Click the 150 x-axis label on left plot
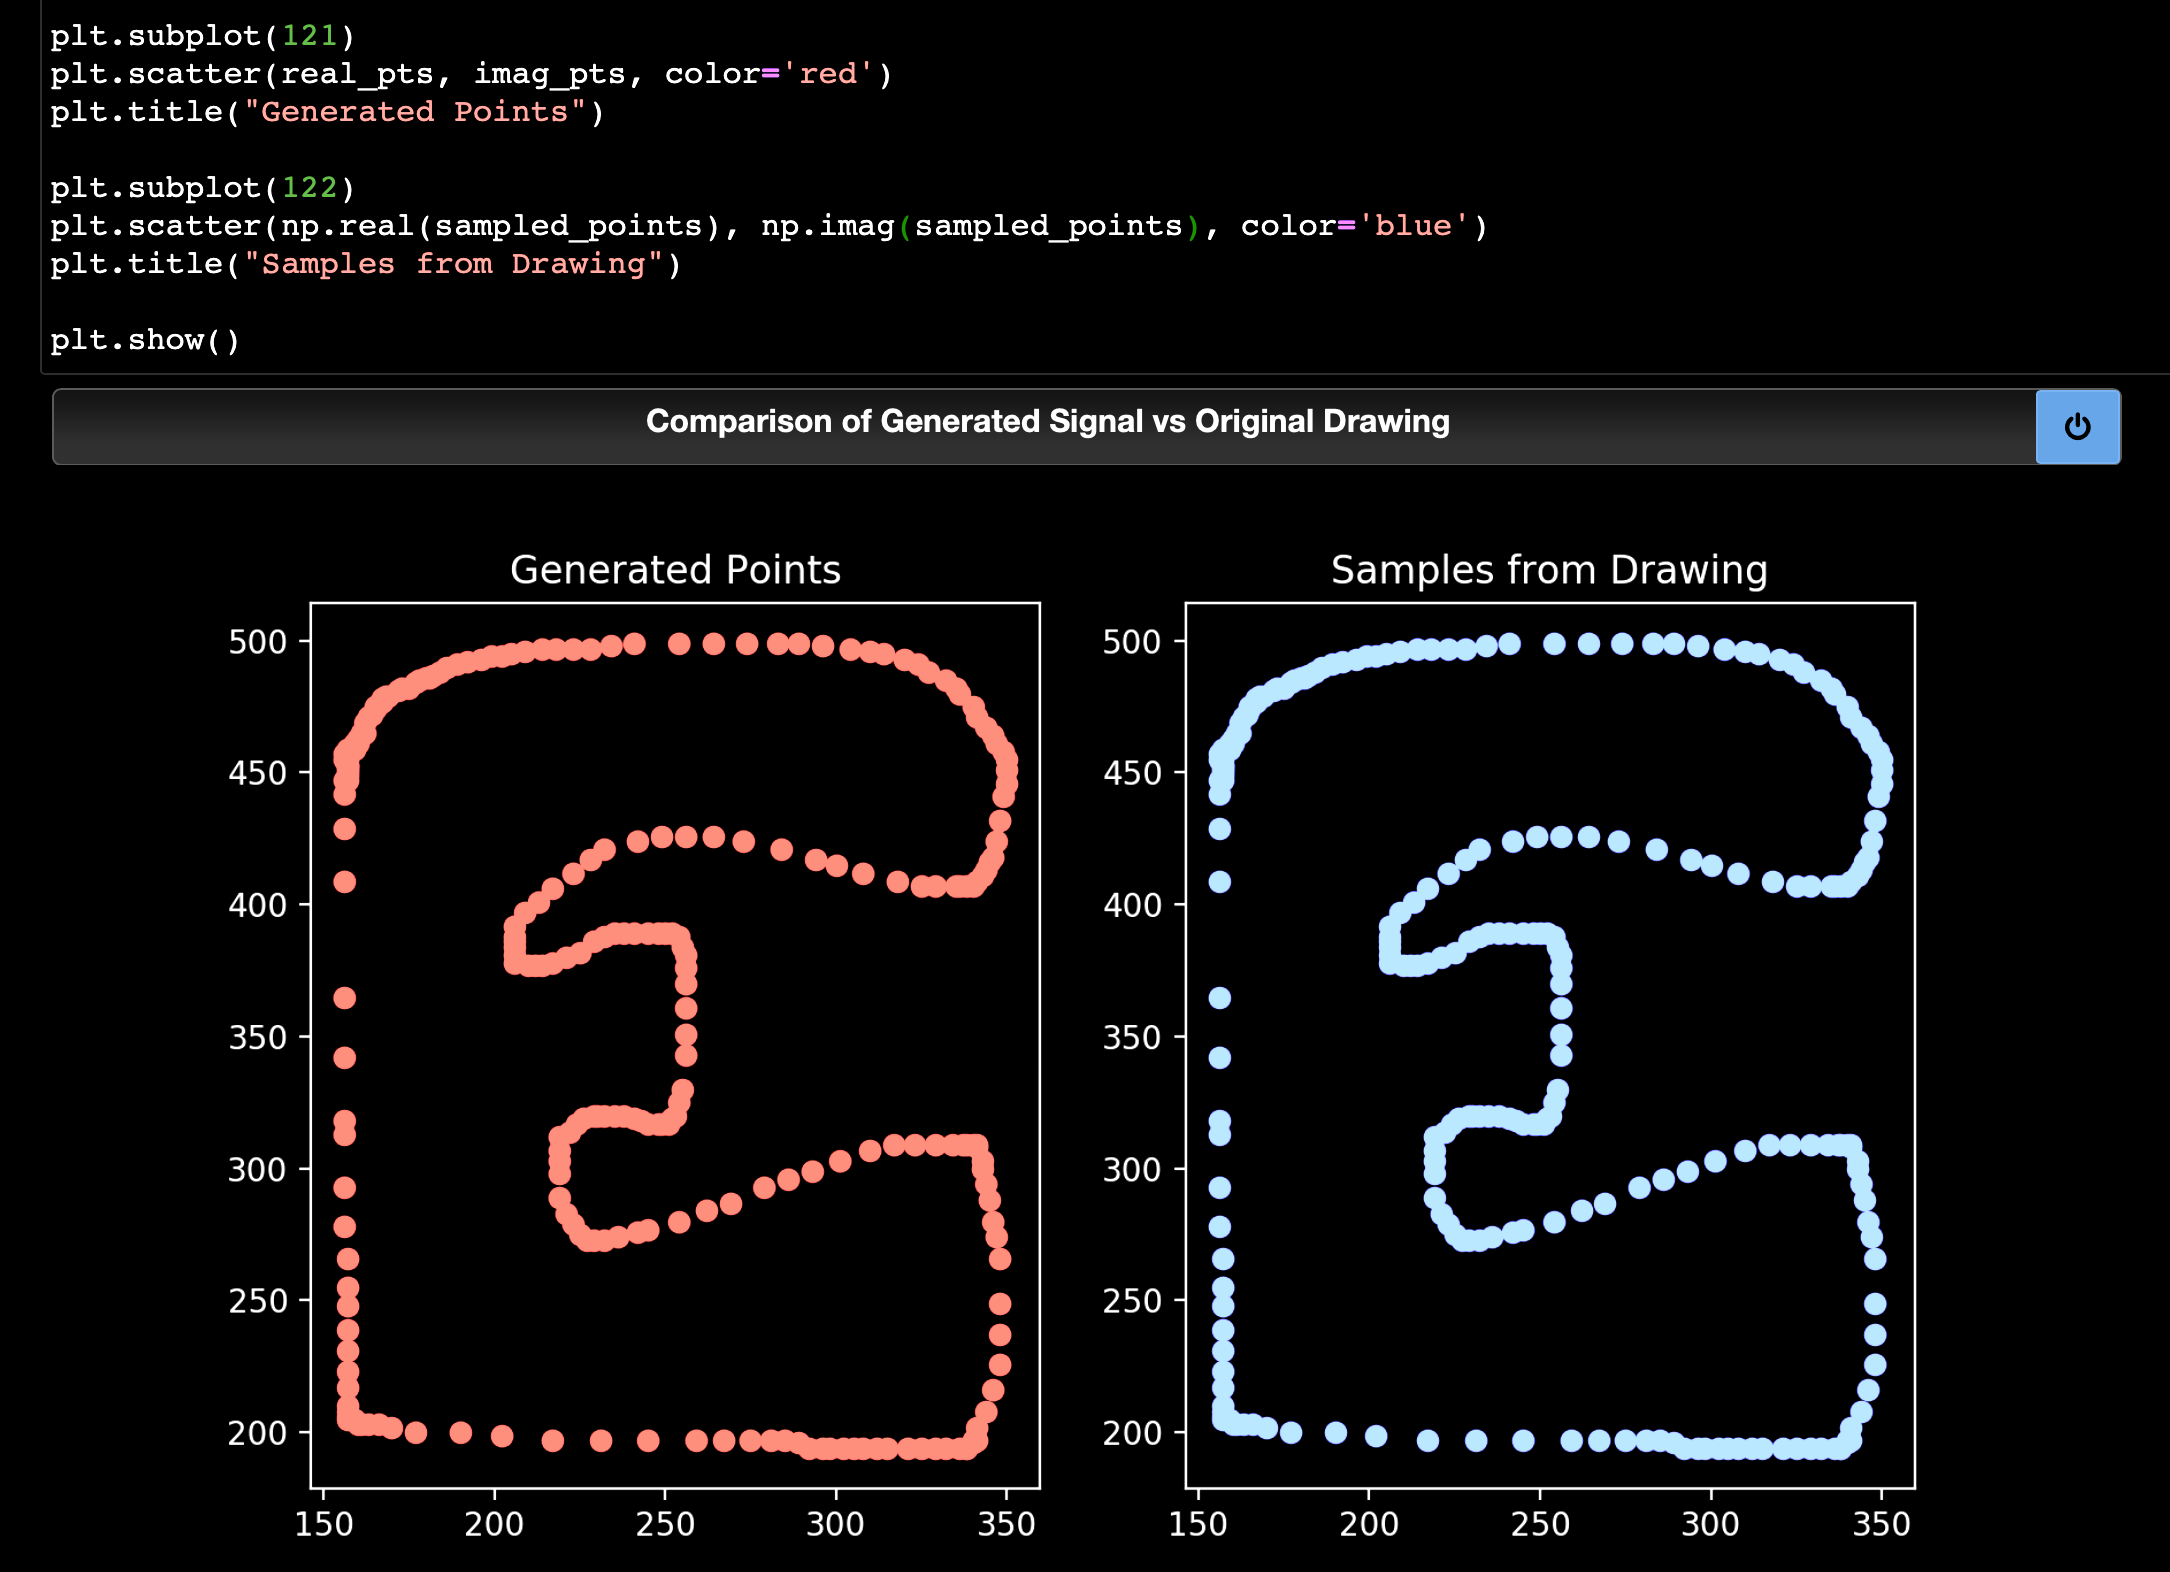 pos(324,1524)
